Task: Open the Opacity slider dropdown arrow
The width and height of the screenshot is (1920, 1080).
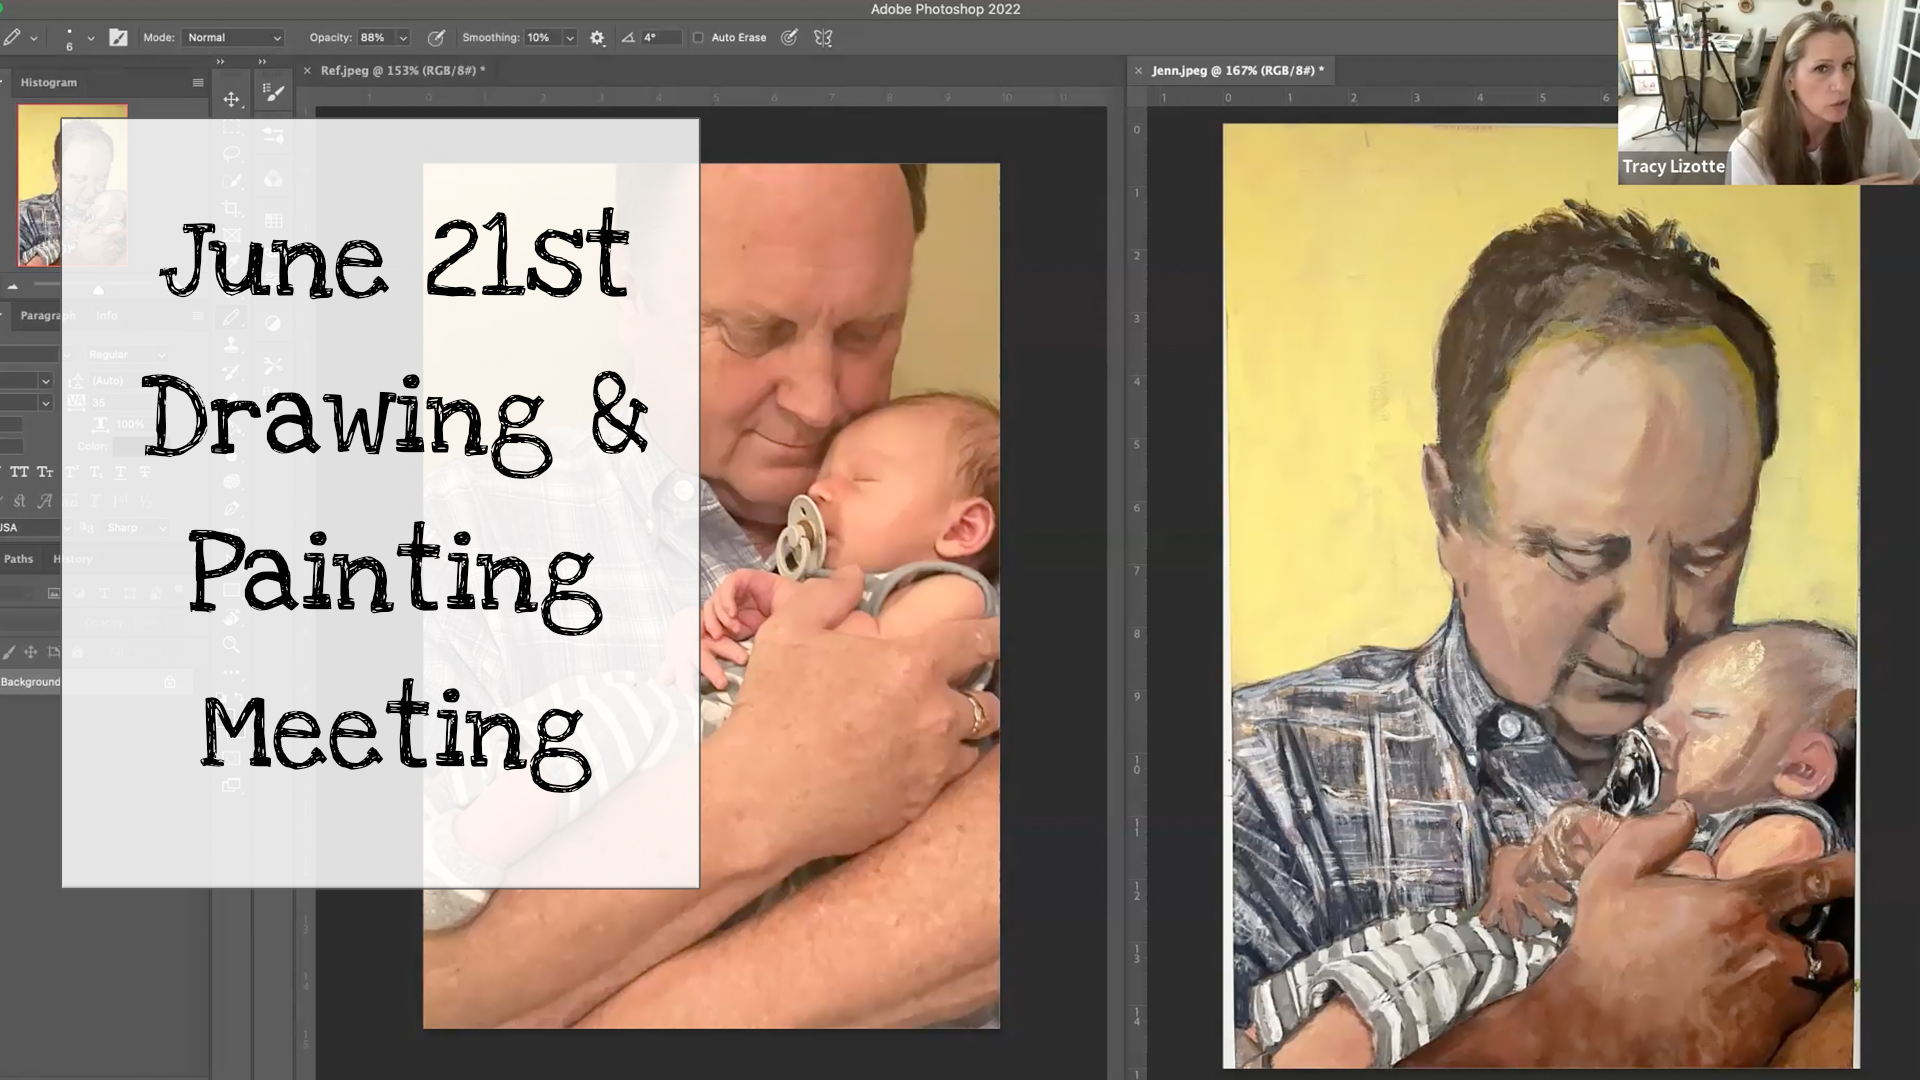Action: (404, 38)
